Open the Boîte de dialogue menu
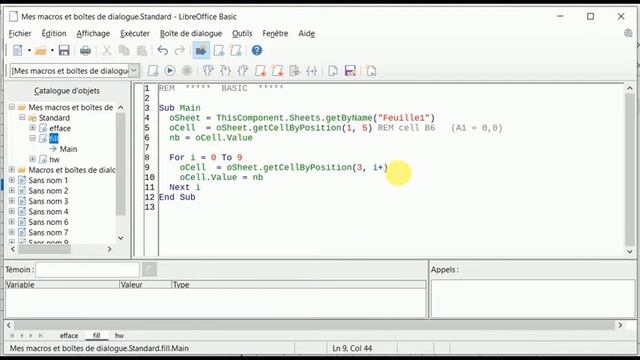640x360 pixels. (x=191, y=33)
